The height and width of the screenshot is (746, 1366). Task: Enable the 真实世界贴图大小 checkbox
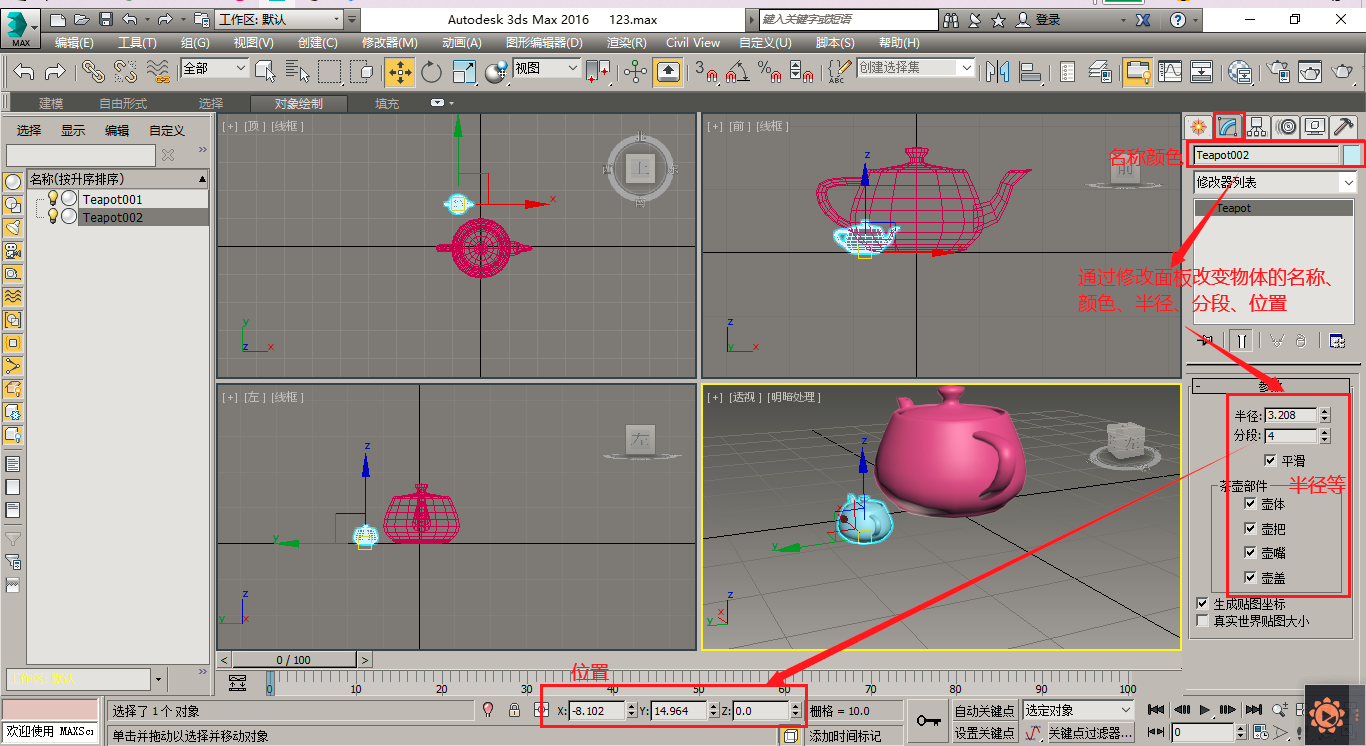[x=1202, y=619]
